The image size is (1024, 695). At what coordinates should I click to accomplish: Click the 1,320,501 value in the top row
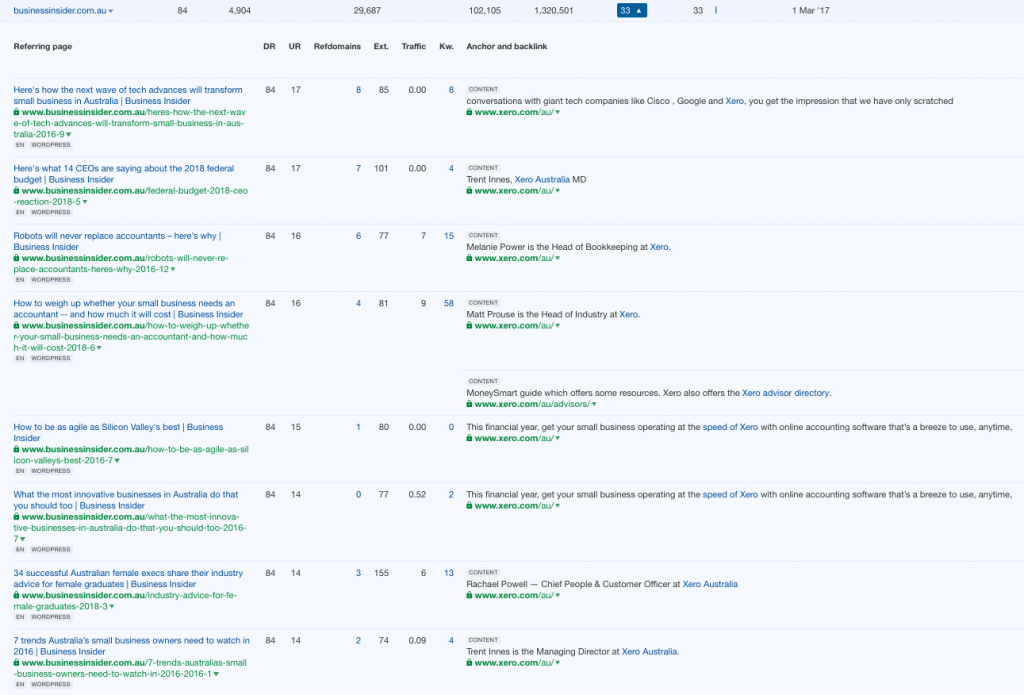(553, 10)
